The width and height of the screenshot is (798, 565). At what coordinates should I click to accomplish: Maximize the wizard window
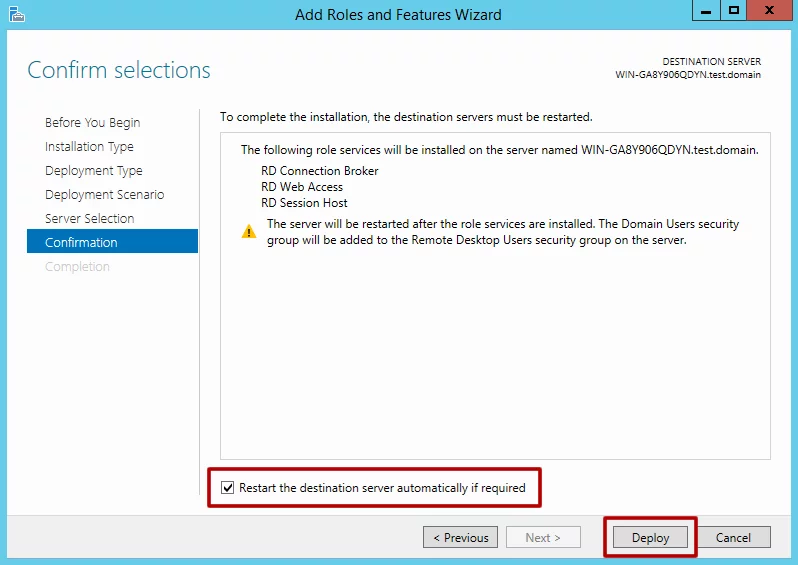tap(734, 11)
